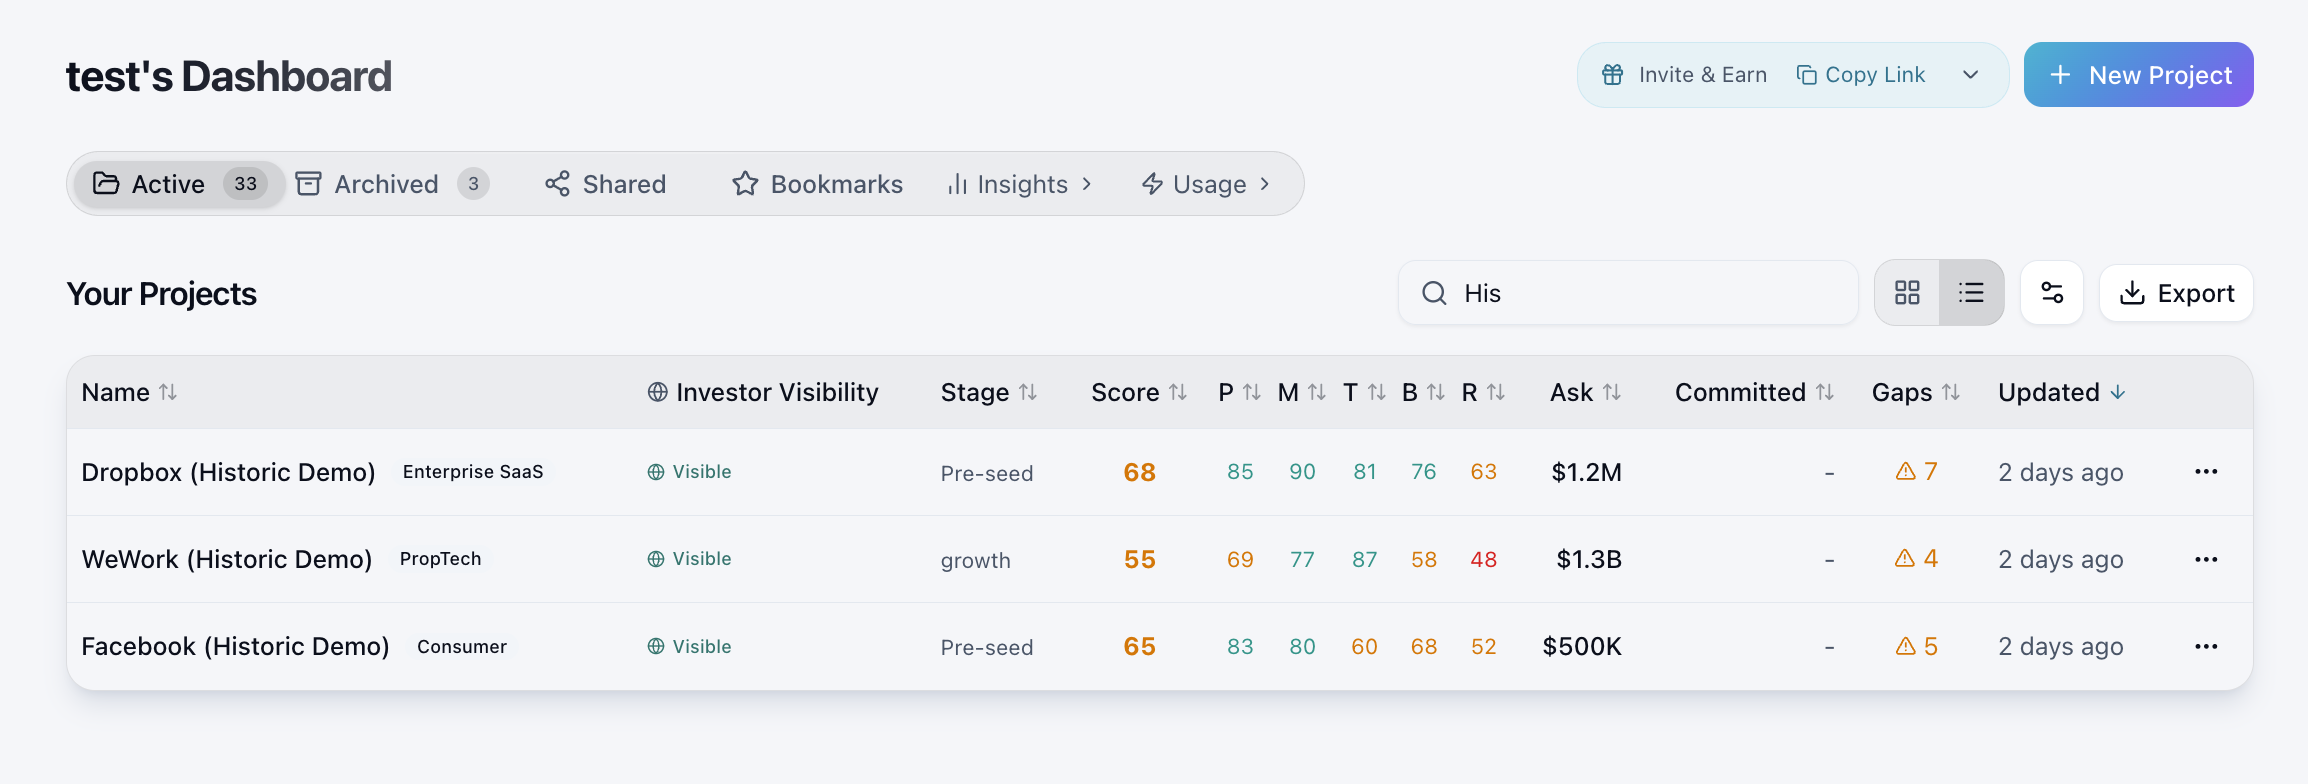This screenshot has height=784, width=2308.
Task: Open the Usage menu
Action: click(1207, 184)
